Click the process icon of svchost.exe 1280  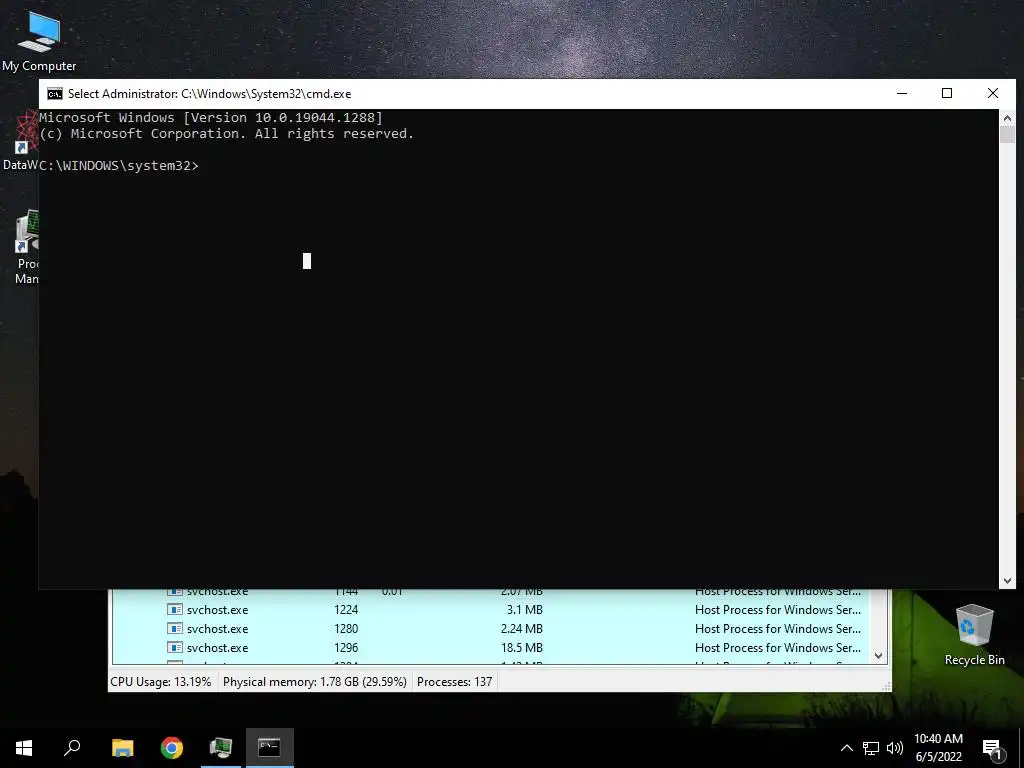coord(174,628)
